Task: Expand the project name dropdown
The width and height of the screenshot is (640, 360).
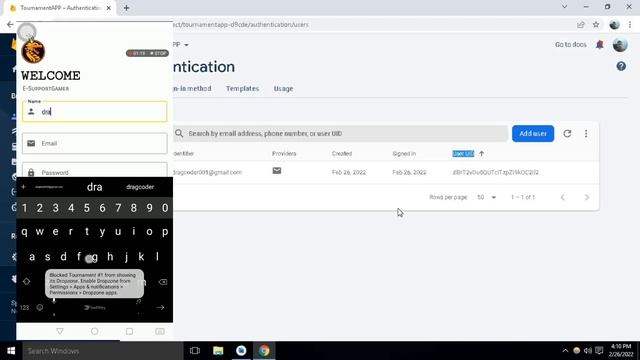Action: pyautogui.click(x=186, y=44)
